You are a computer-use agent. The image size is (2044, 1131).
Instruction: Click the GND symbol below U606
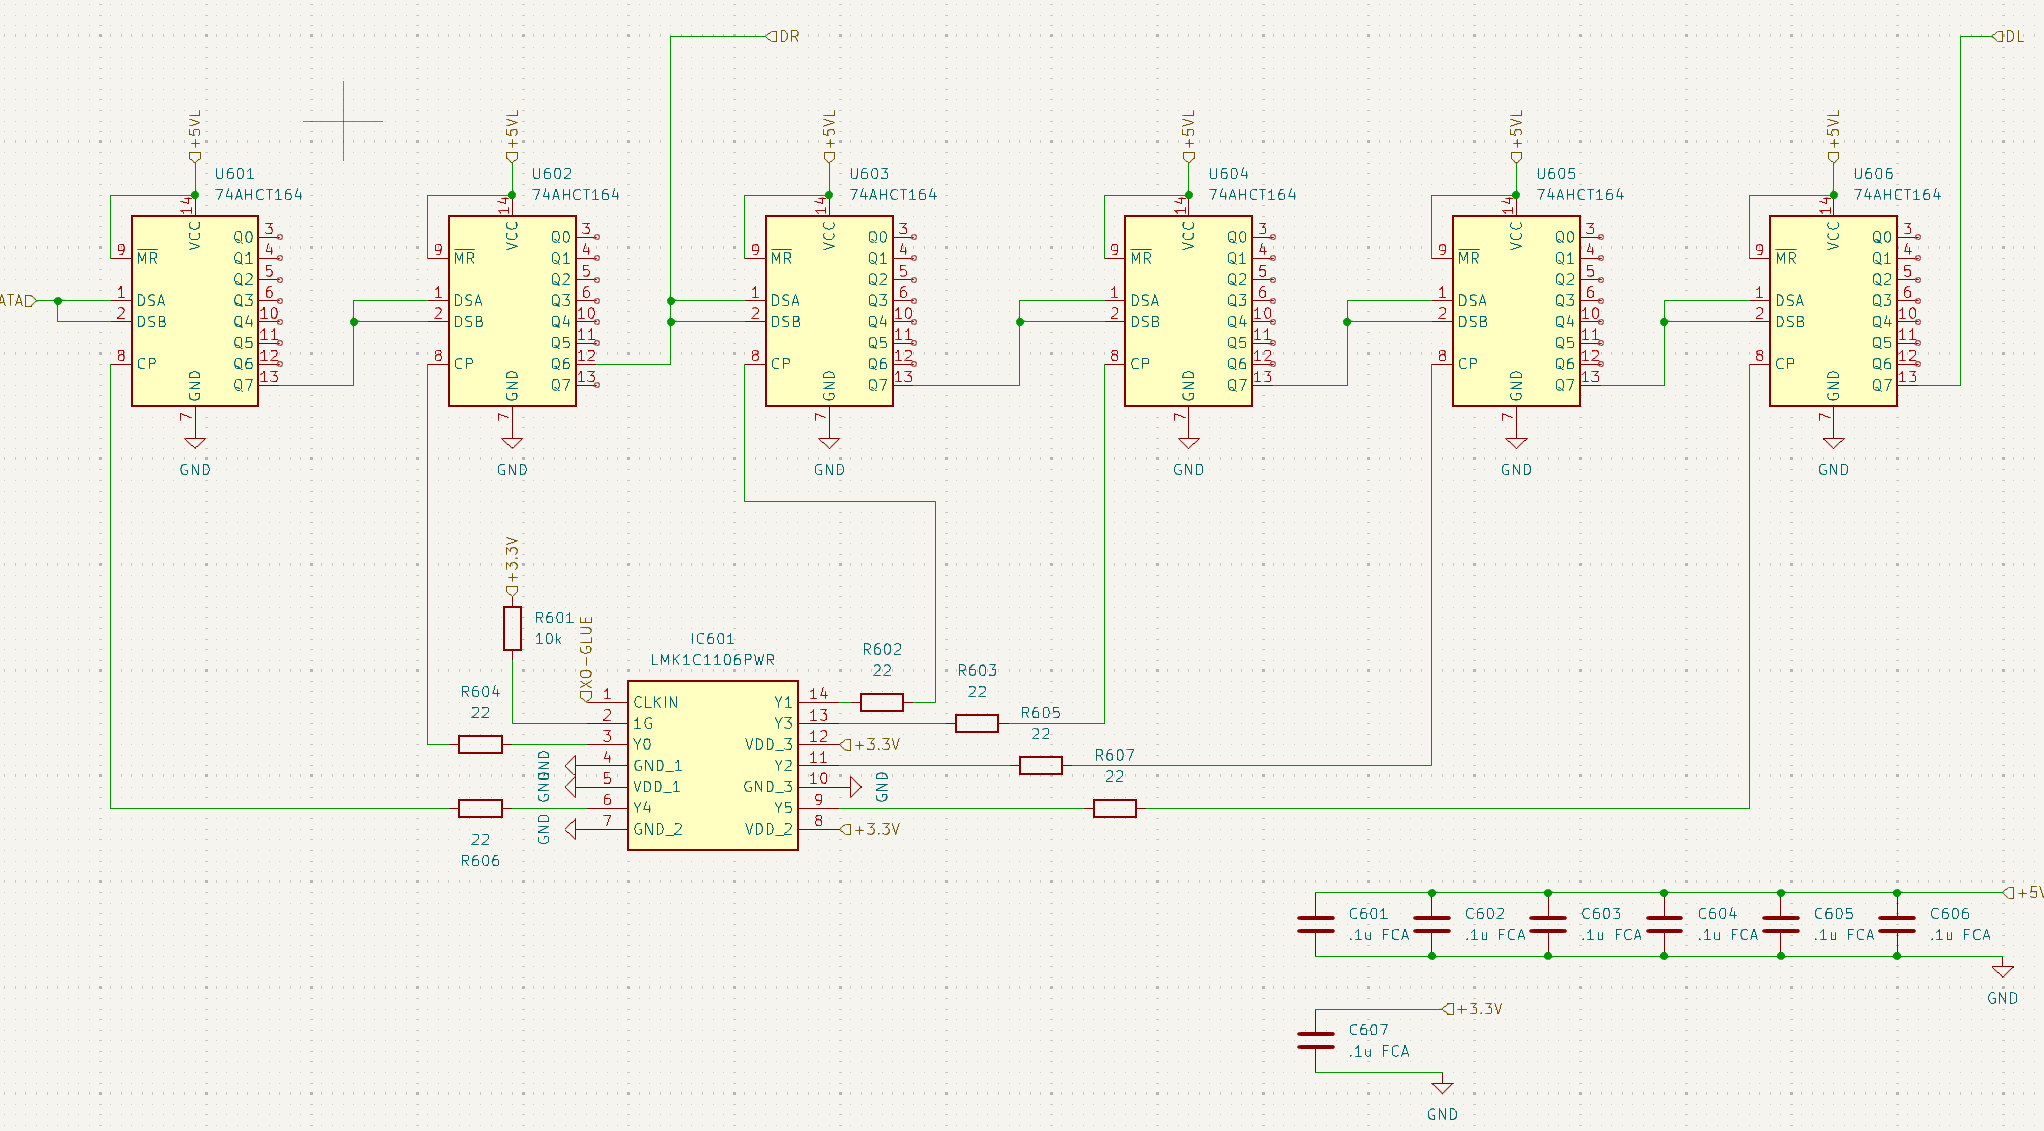pos(1833,443)
